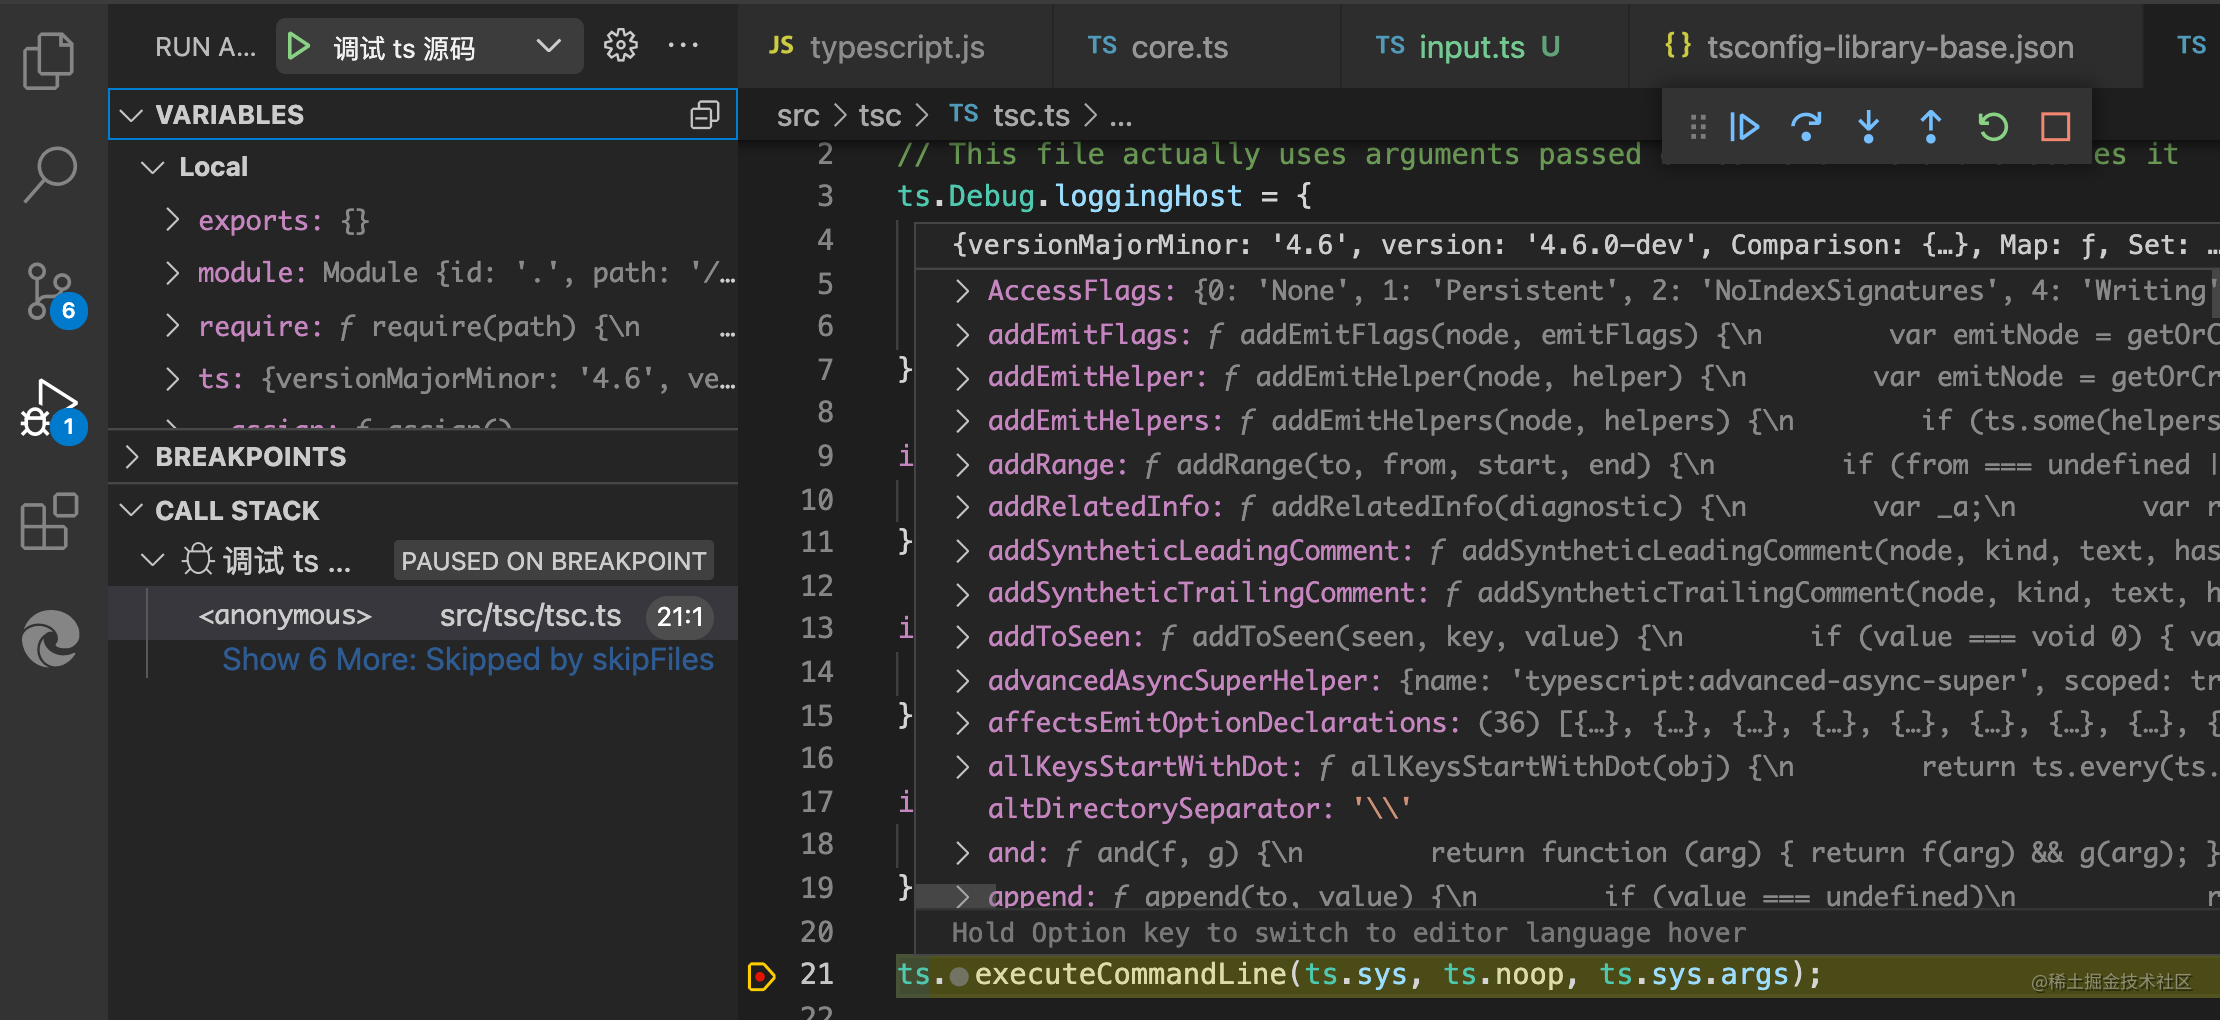Click the inline breakpoint dot on line 21
The image size is (2220, 1020).
[959, 976]
